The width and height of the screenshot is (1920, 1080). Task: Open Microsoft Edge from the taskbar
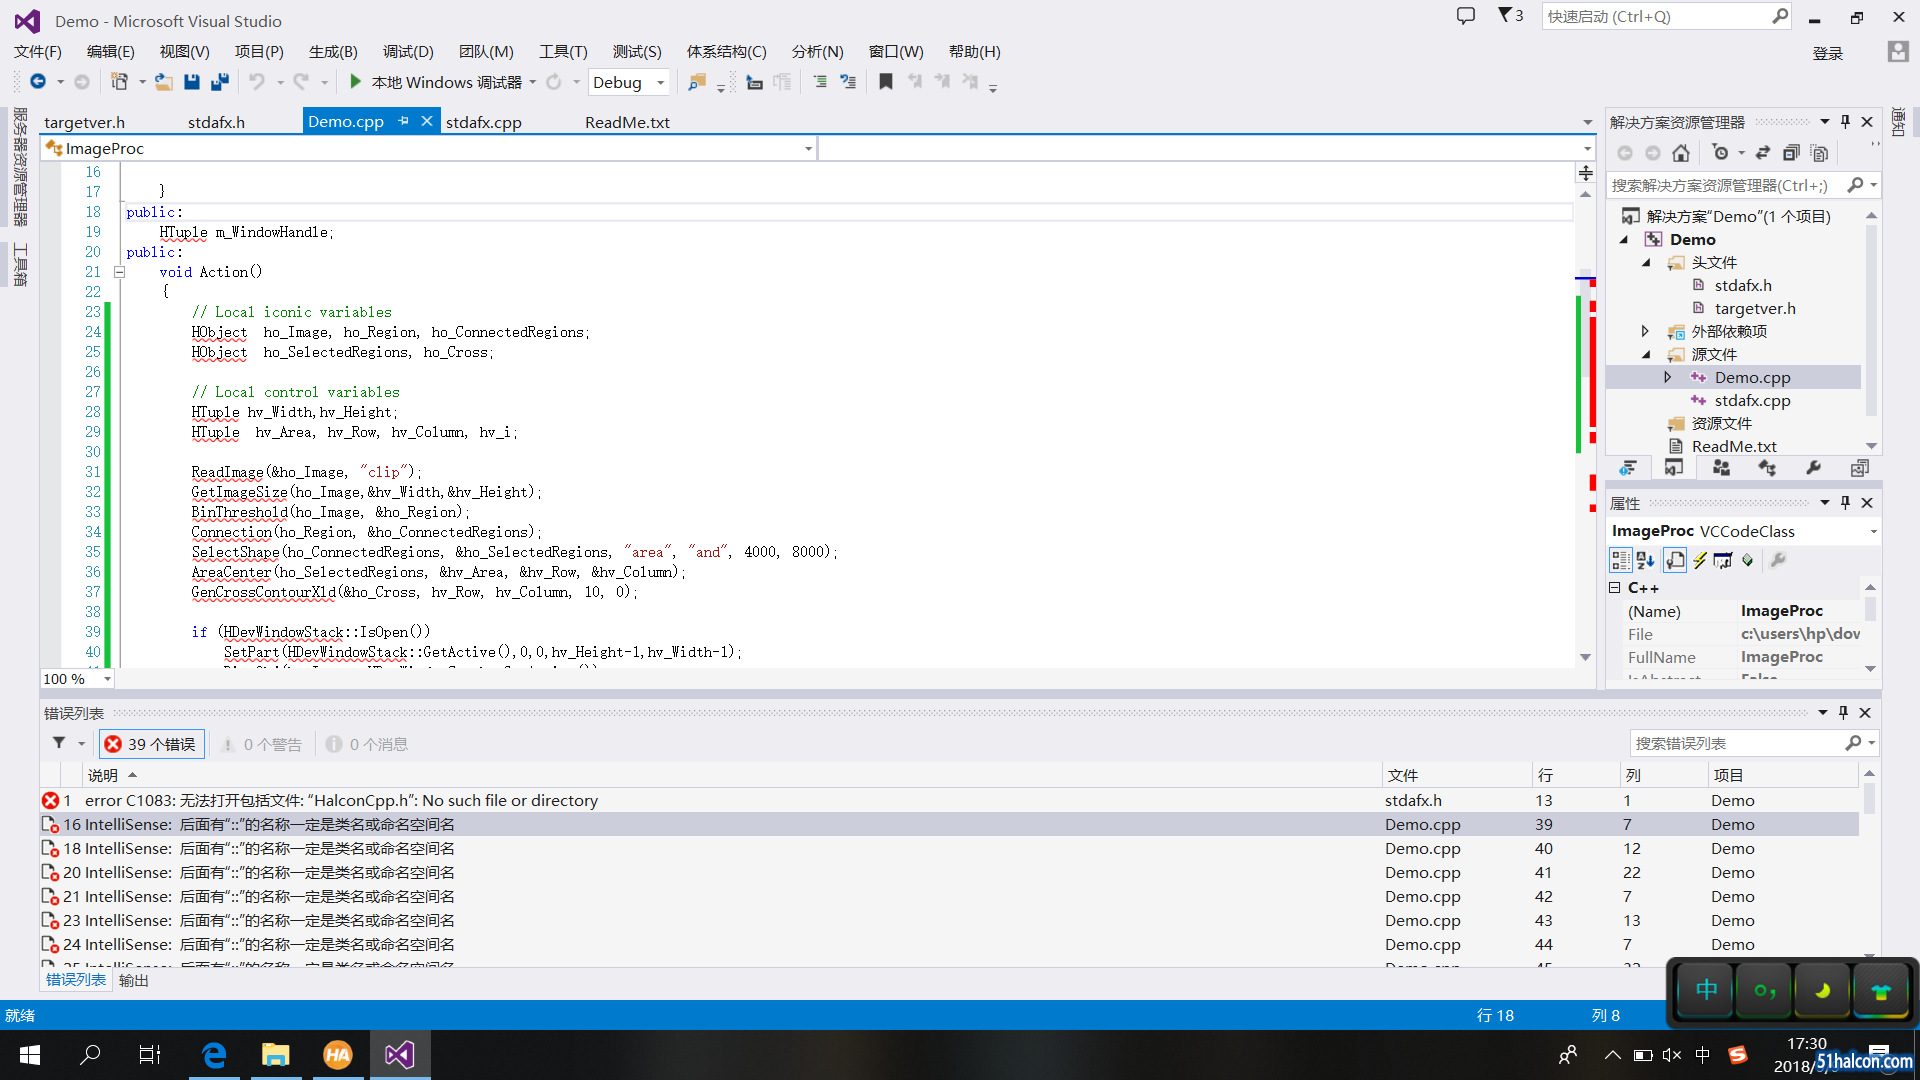[x=214, y=1055]
